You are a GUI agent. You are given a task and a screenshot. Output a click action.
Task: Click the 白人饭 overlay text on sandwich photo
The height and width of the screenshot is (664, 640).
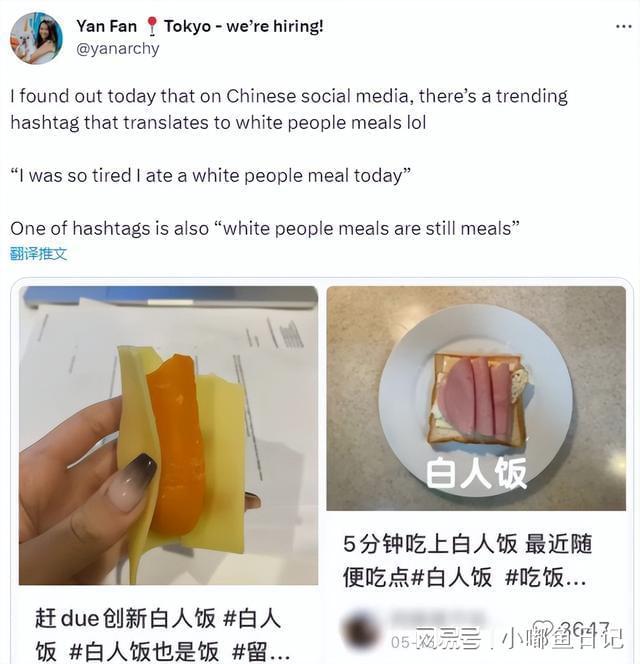click(476, 473)
